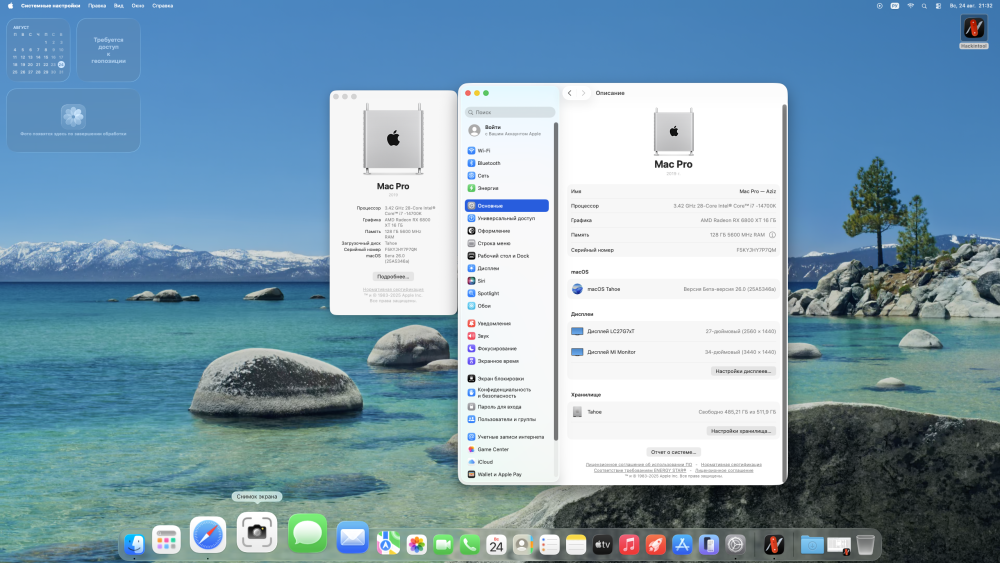The image size is (1000, 563).
Task: Click the Поиск field in Settings
Action: click(510, 112)
